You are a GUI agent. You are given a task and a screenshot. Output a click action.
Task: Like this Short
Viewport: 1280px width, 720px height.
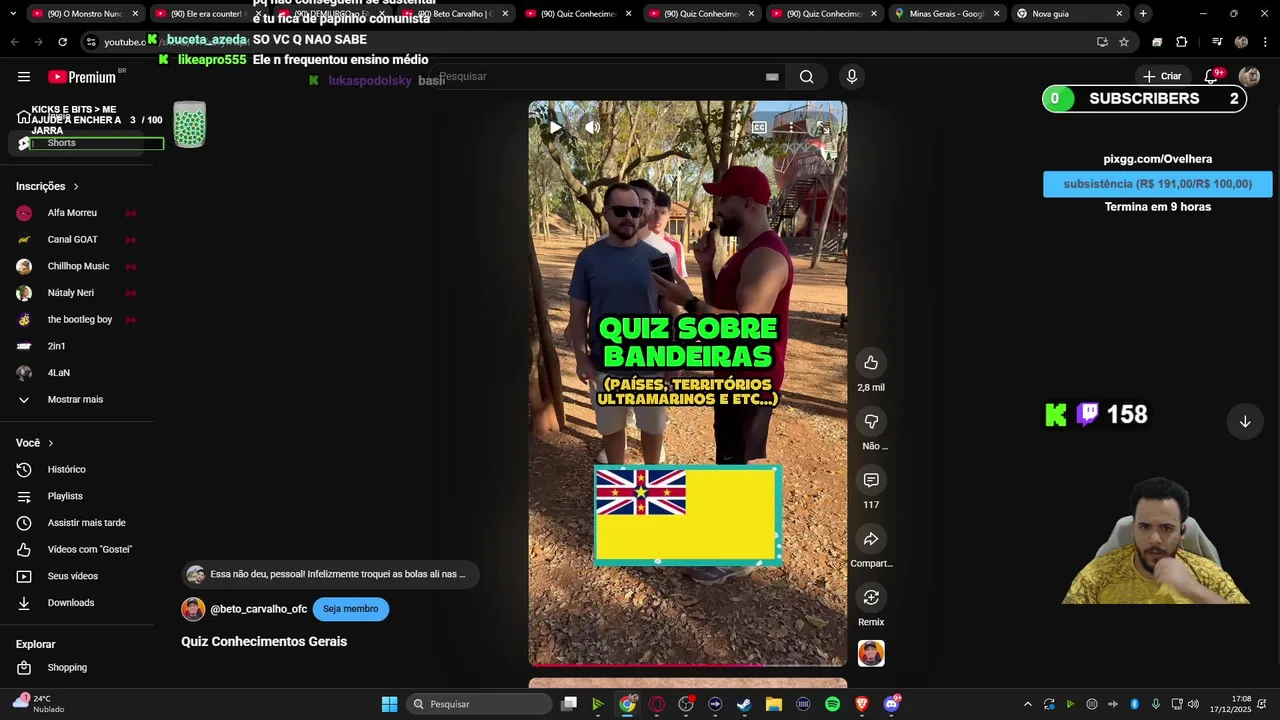pyautogui.click(x=871, y=363)
